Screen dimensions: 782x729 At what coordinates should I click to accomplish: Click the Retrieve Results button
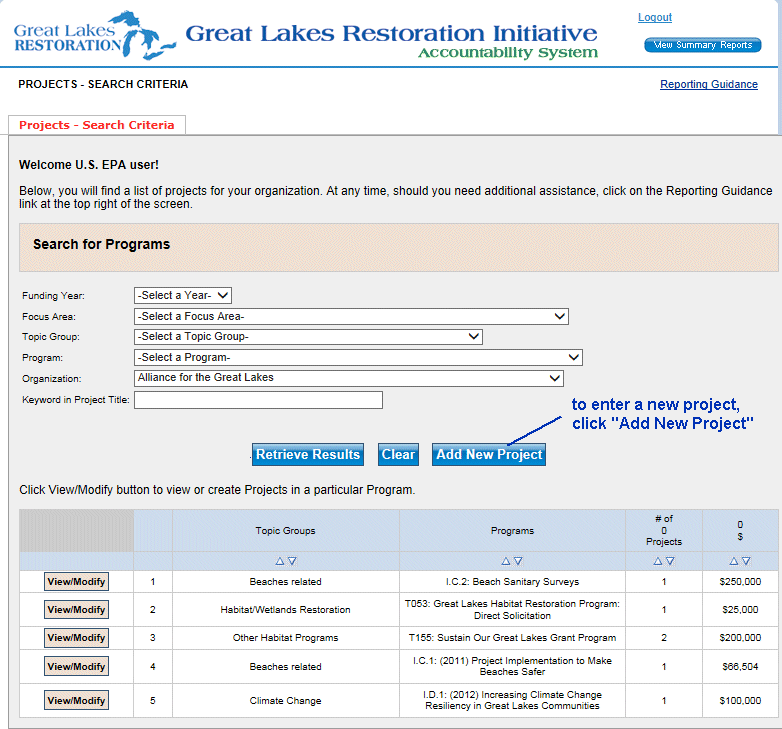(x=308, y=454)
